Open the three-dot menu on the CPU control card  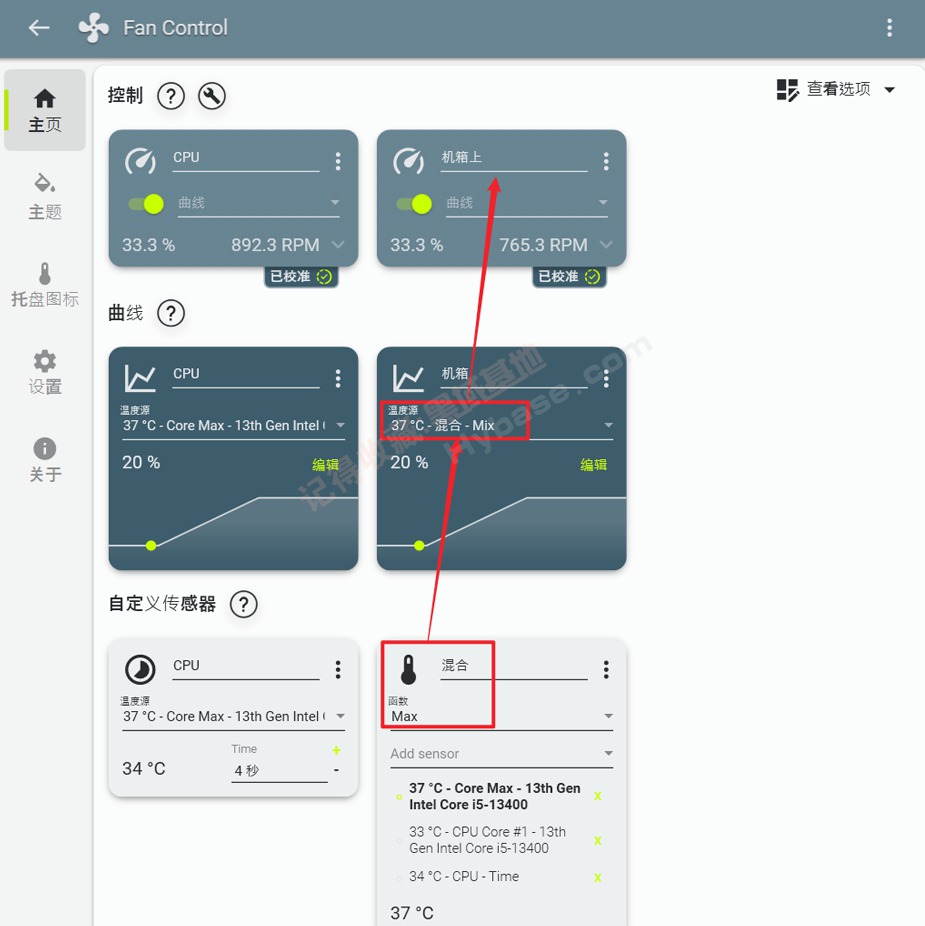338,160
